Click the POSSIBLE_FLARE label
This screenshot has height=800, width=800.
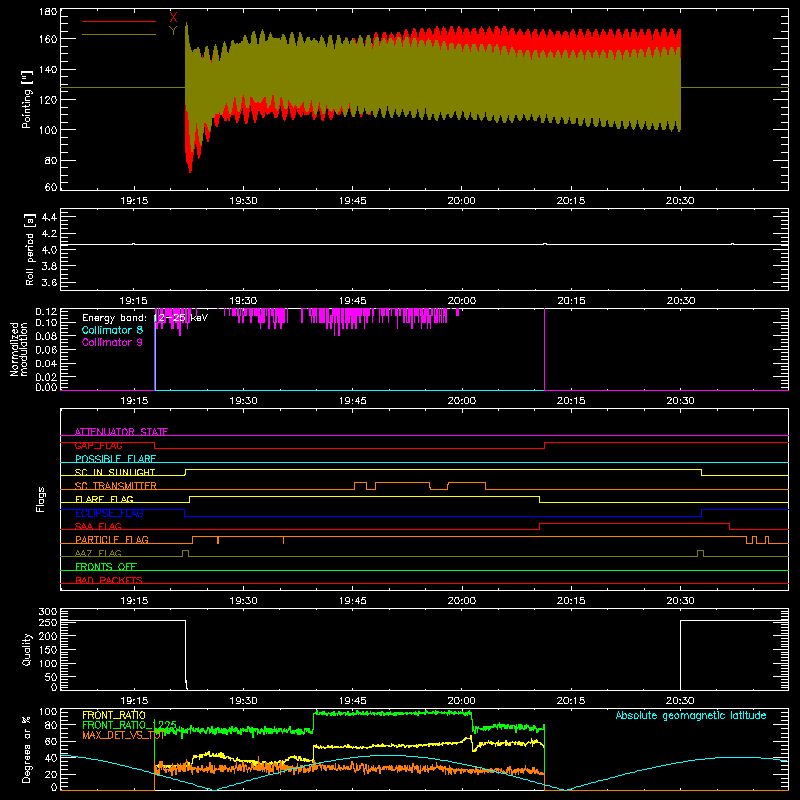115,459
